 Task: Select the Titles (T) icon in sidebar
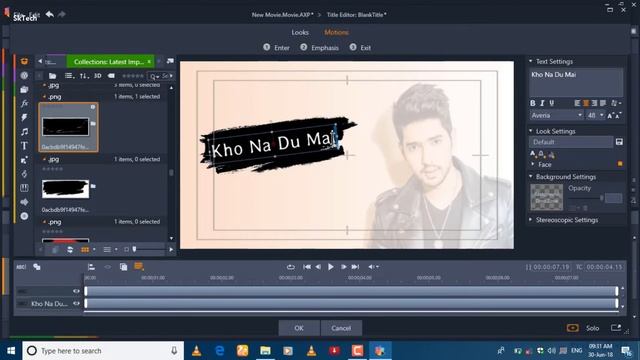pos(24,146)
